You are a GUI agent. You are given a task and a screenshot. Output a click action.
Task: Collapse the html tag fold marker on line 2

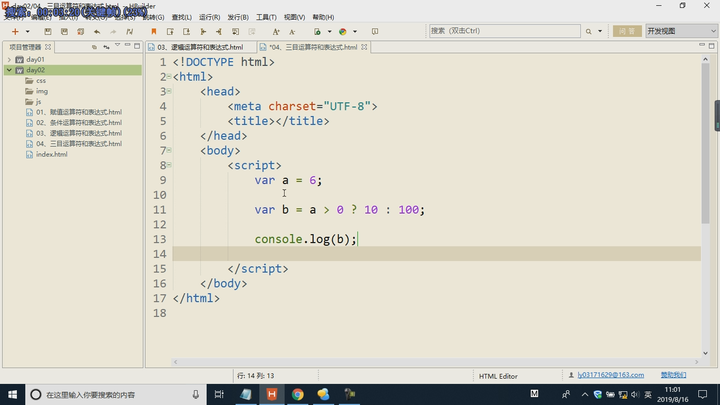pyautogui.click(x=169, y=77)
